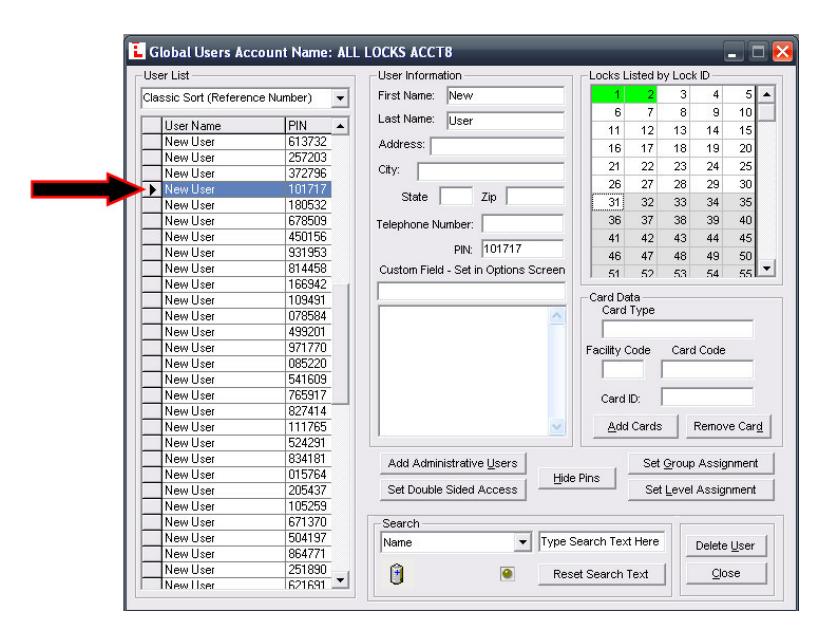Select user row with PIN 166942
Viewport: 826px width, 634px height.
237,284
